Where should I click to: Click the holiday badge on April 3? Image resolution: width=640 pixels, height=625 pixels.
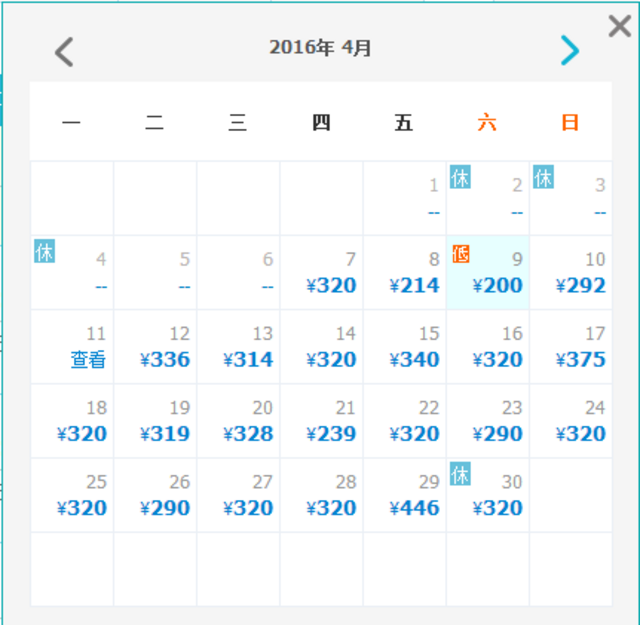point(543,177)
